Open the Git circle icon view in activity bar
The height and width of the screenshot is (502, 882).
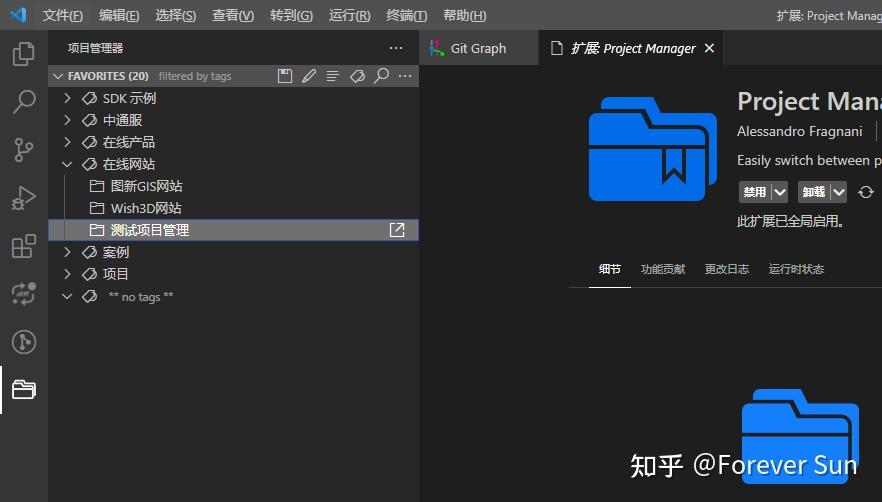coord(23,342)
